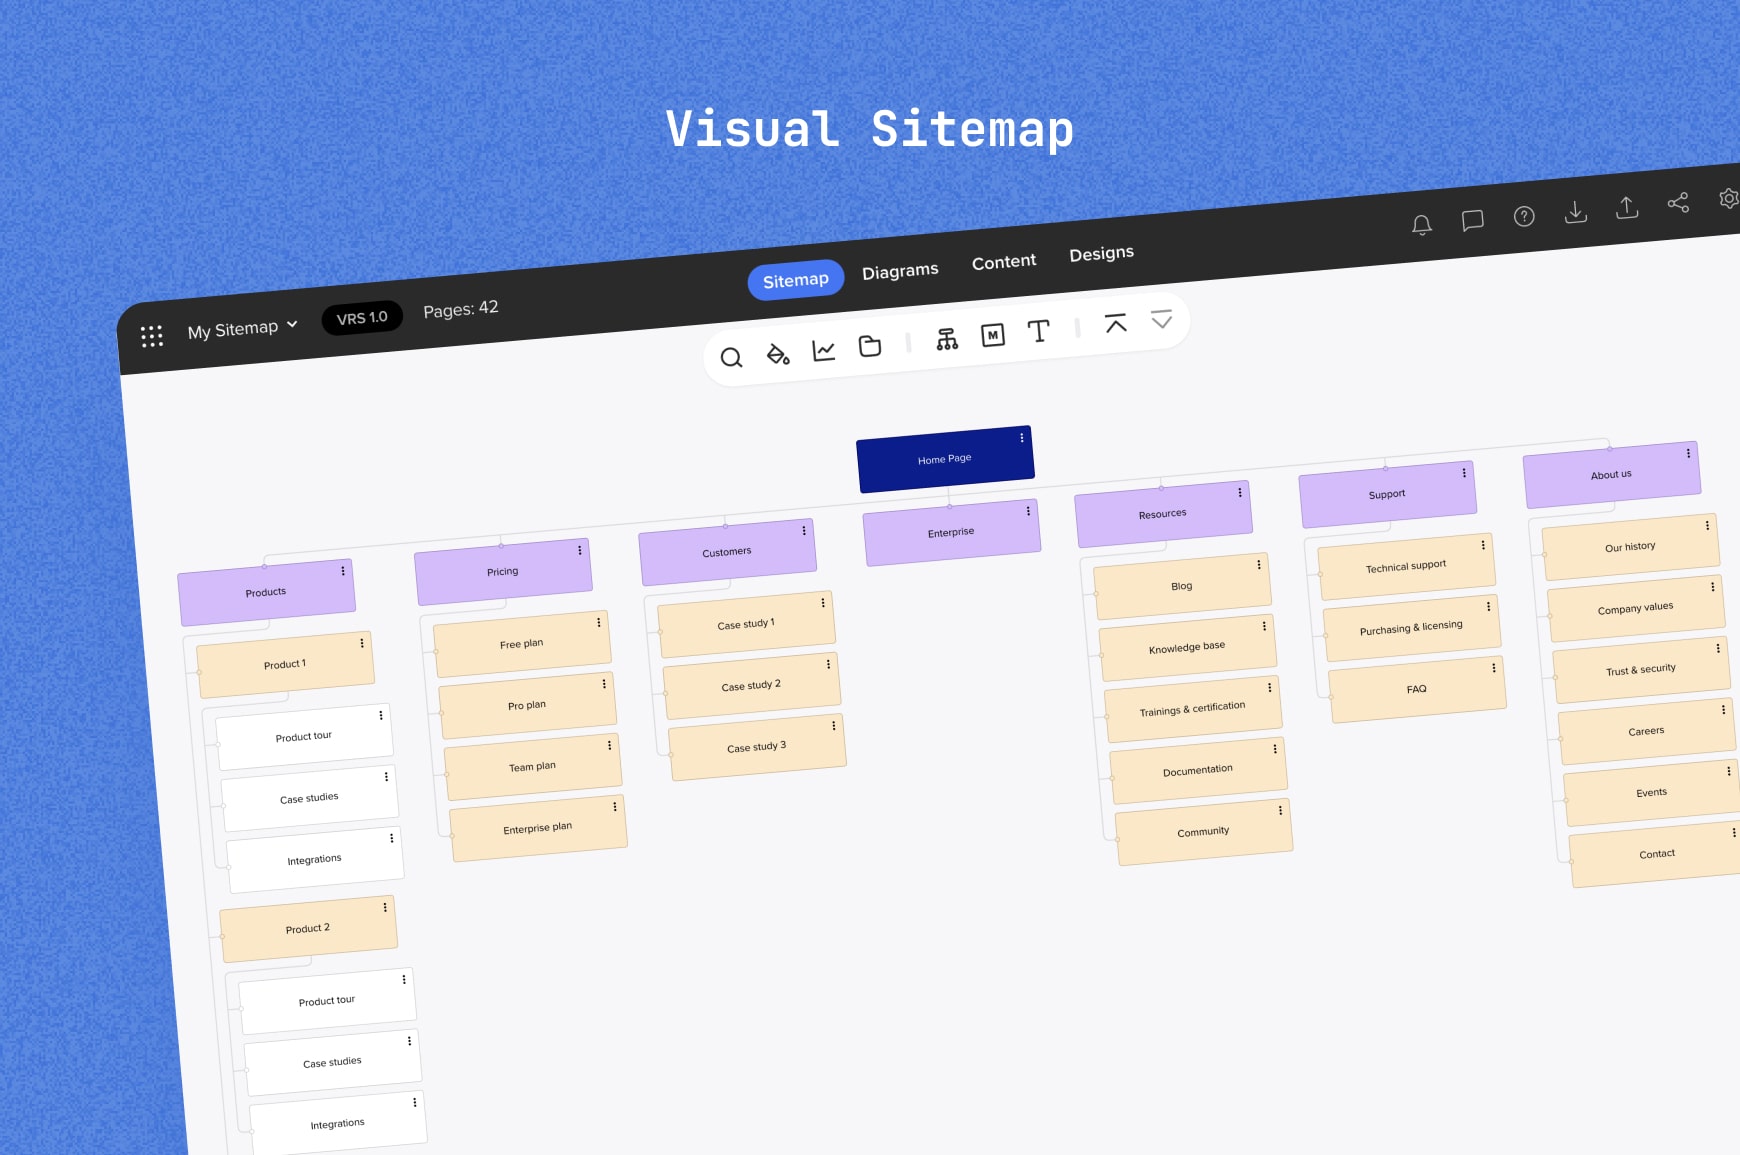This screenshot has height=1155, width=1740.
Task: Switch to the Diagrams tab
Action: [x=900, y=271]
